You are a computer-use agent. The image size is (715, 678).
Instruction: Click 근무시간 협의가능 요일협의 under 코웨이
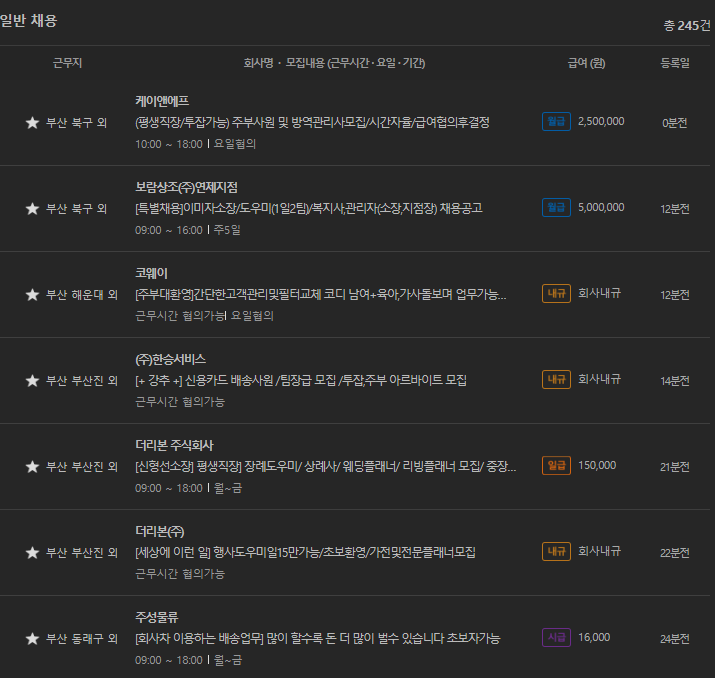(204, 316)
